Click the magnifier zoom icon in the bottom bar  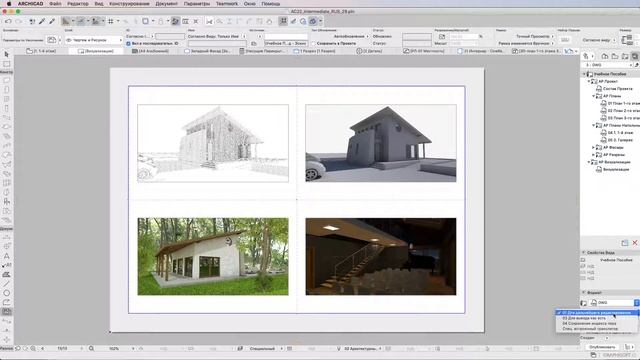(x=91, y=349)
